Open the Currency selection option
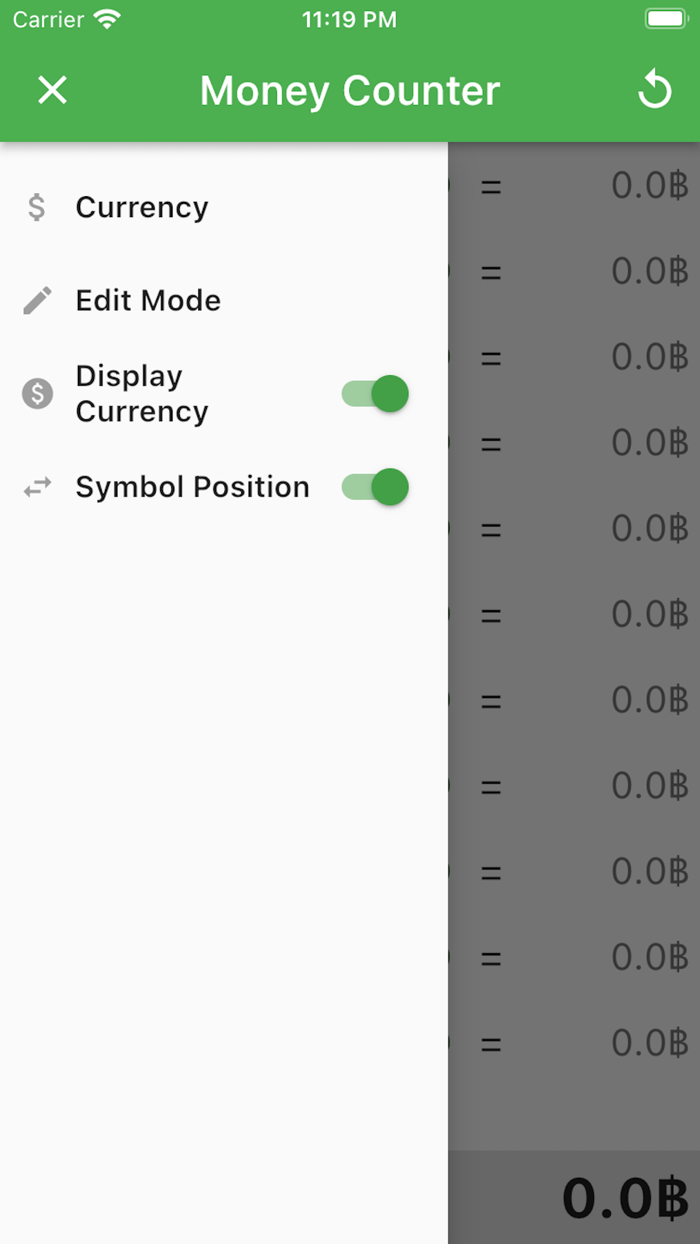Image resolution: width=700 pixels, height=1244 pixels. 141,207
